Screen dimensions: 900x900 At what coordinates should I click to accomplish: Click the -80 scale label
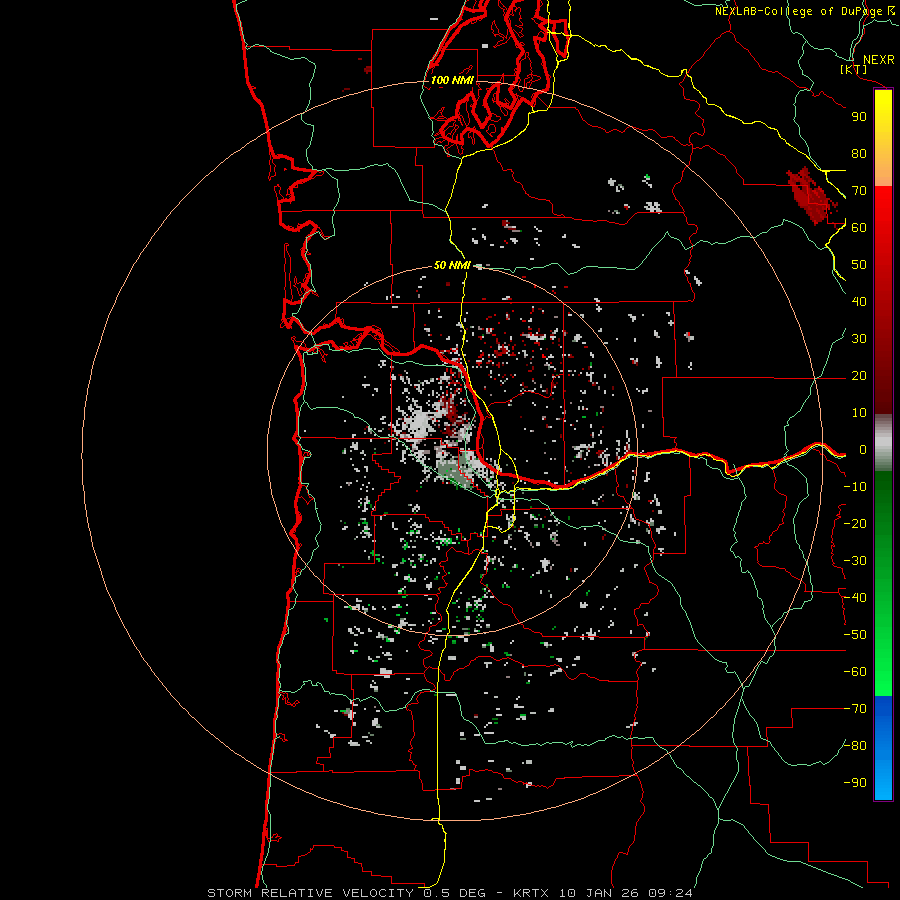click(855, 746)
